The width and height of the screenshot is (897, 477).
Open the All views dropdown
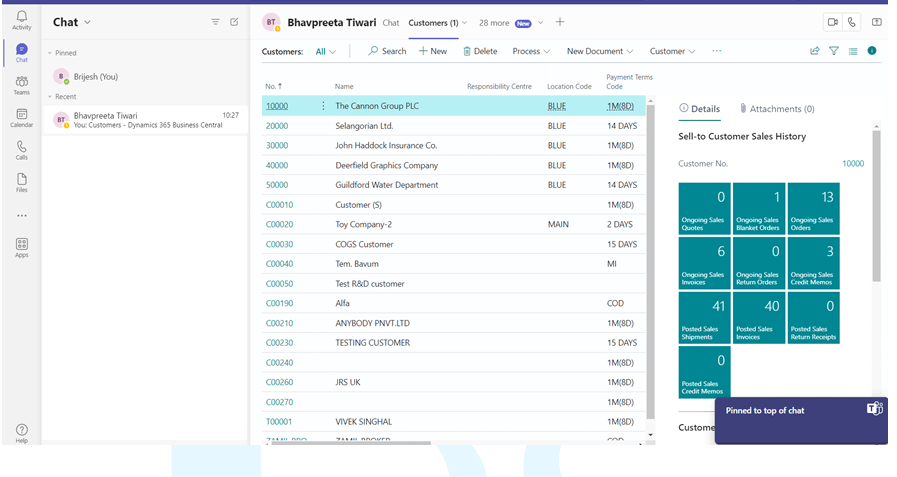326,51
